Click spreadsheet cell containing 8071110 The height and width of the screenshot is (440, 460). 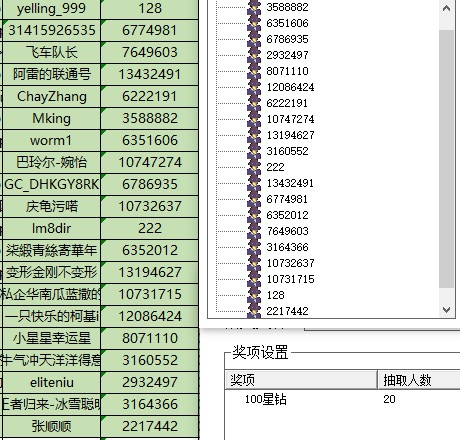click(150, 338)
